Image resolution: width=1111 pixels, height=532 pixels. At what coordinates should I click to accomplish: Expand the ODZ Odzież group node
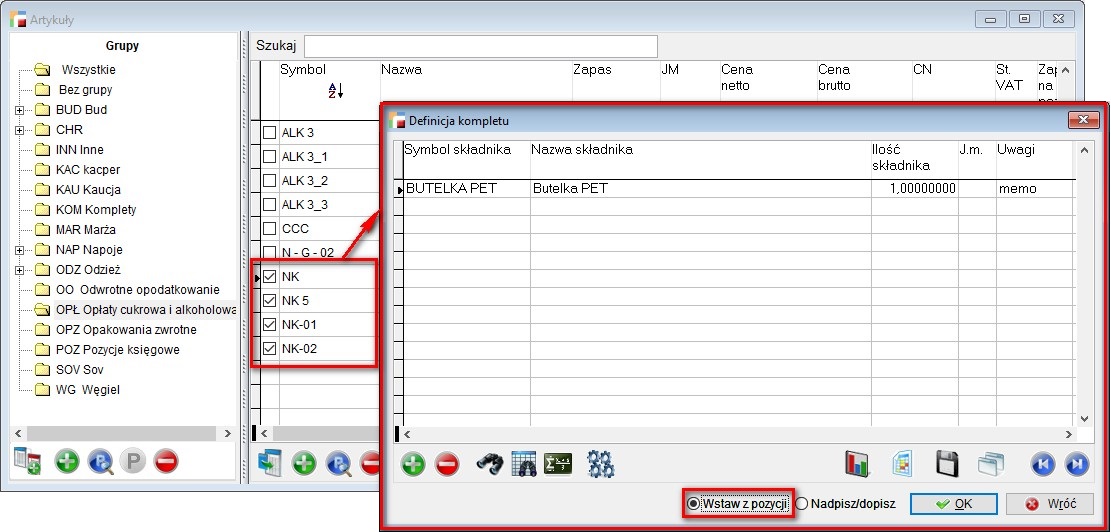[19, 270]
